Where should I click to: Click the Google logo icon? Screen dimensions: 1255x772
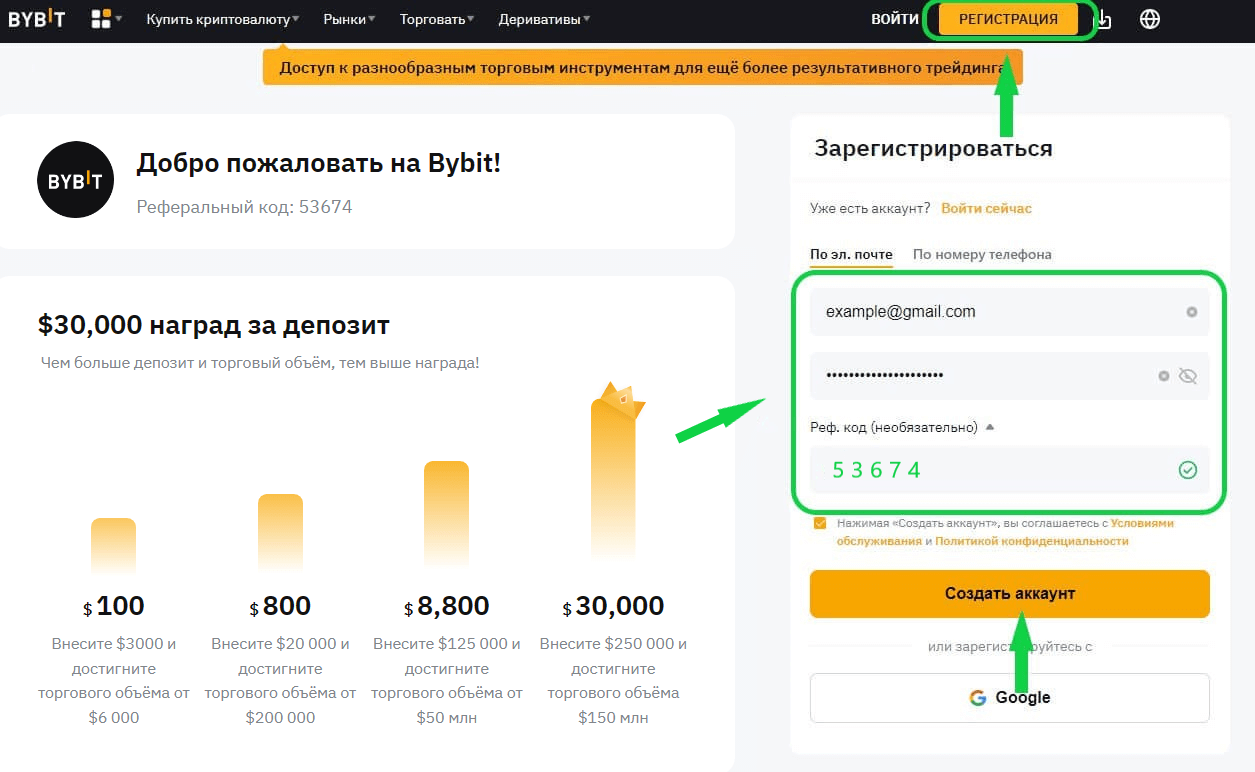click(x=978, y=697)
